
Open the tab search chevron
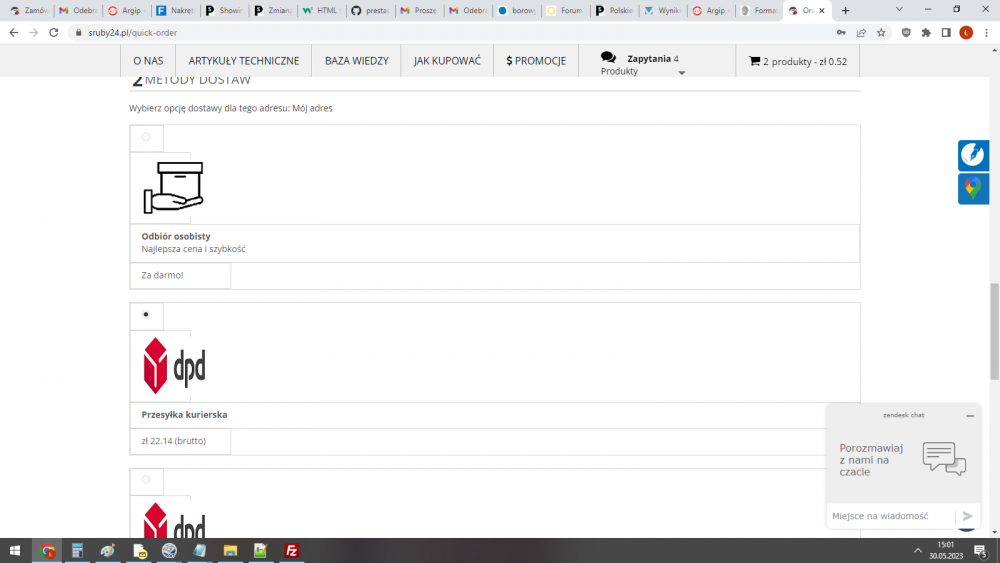(899, 10)
